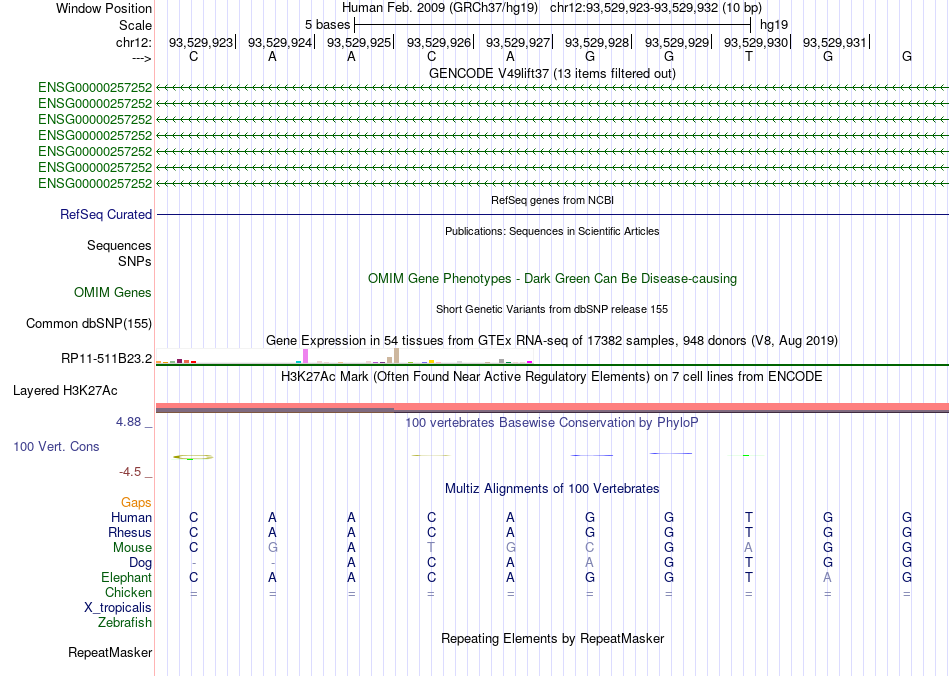Open the RepeatMasker track label
Viewport: 950px width, 676px height.
[110, 652]
